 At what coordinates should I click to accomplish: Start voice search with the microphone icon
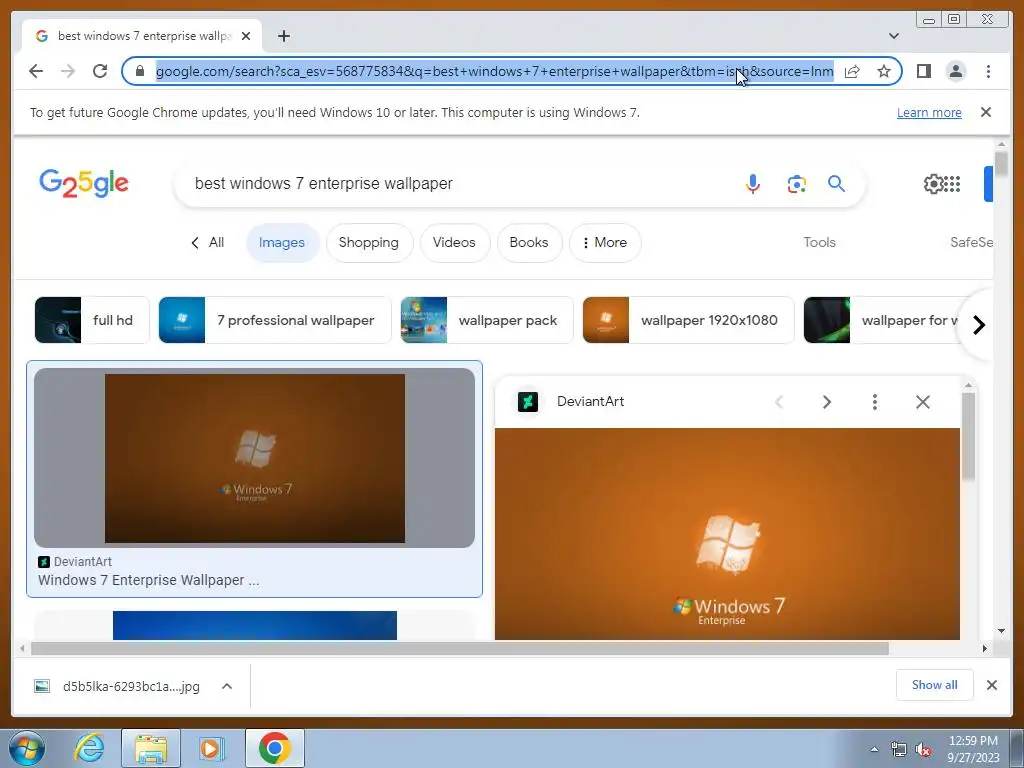(752, 184)
